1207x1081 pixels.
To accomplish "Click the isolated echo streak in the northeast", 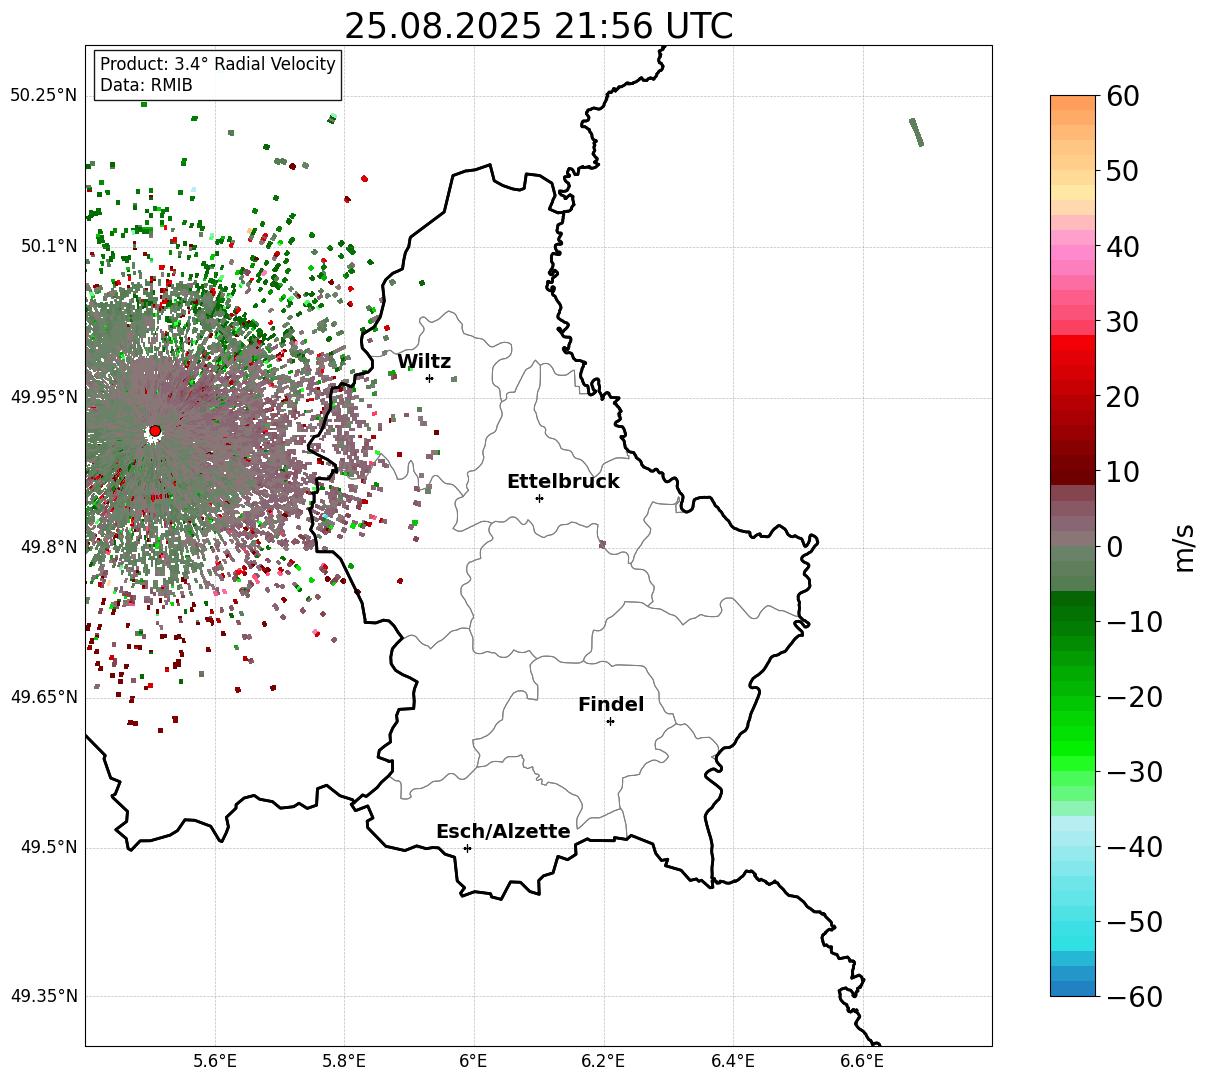I will 916,132.
